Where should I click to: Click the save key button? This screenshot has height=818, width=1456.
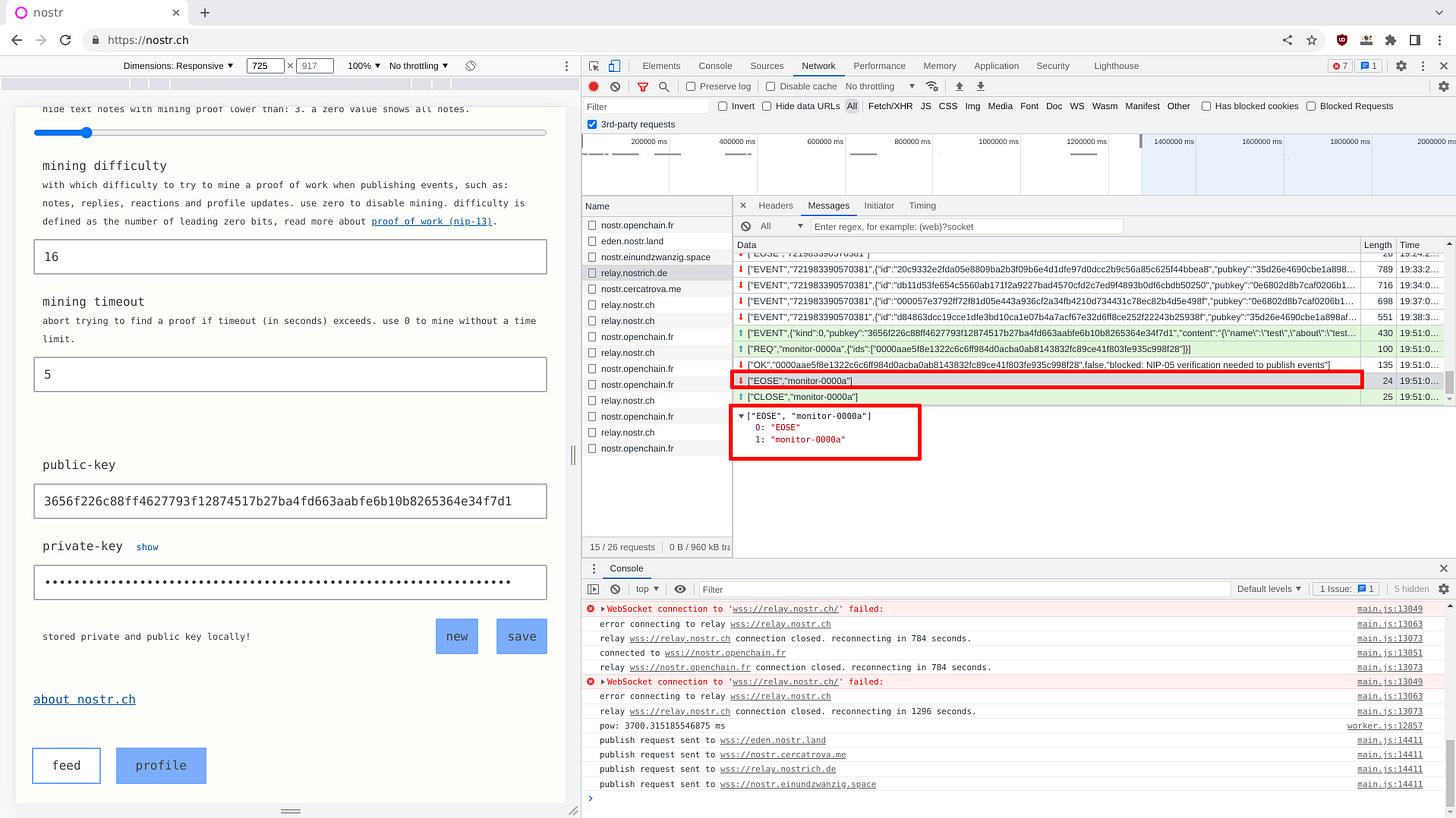pos(522,636)
